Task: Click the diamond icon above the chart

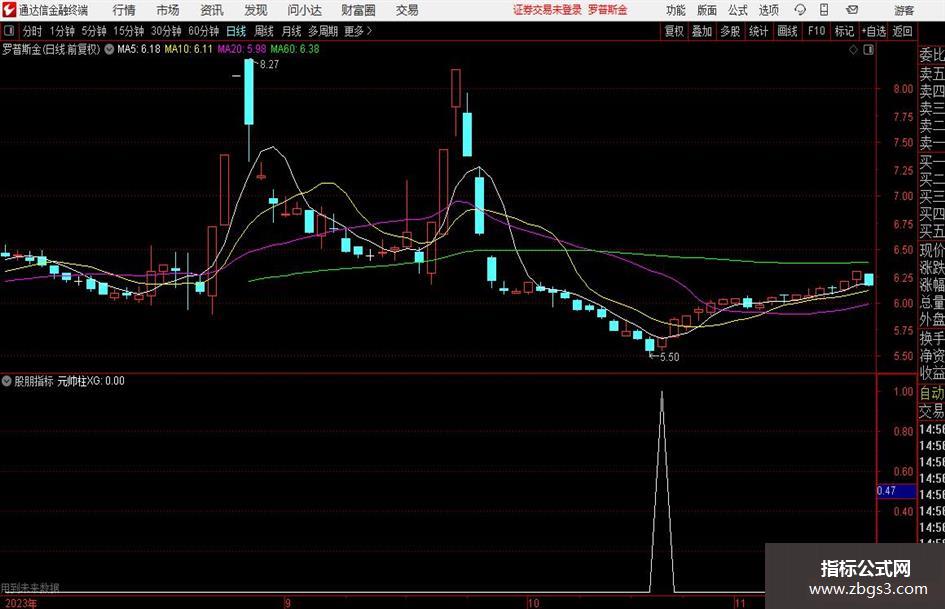Action: pos(853,50)
